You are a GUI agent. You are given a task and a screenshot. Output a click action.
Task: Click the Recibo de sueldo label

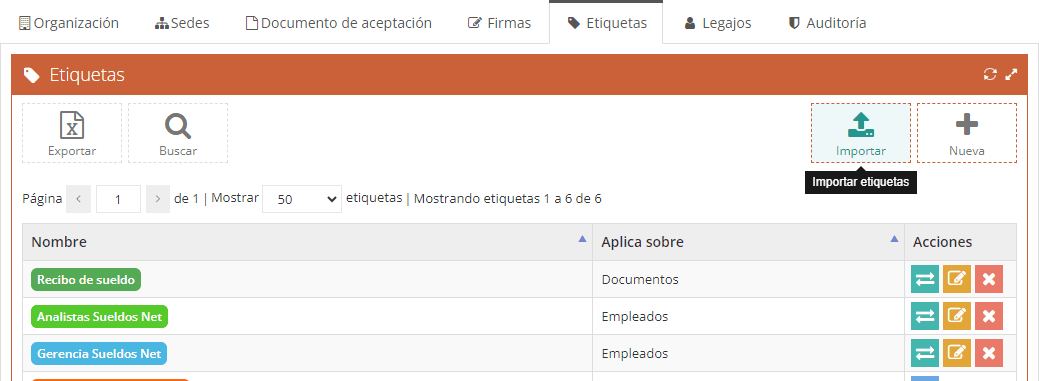click(86, 280)
